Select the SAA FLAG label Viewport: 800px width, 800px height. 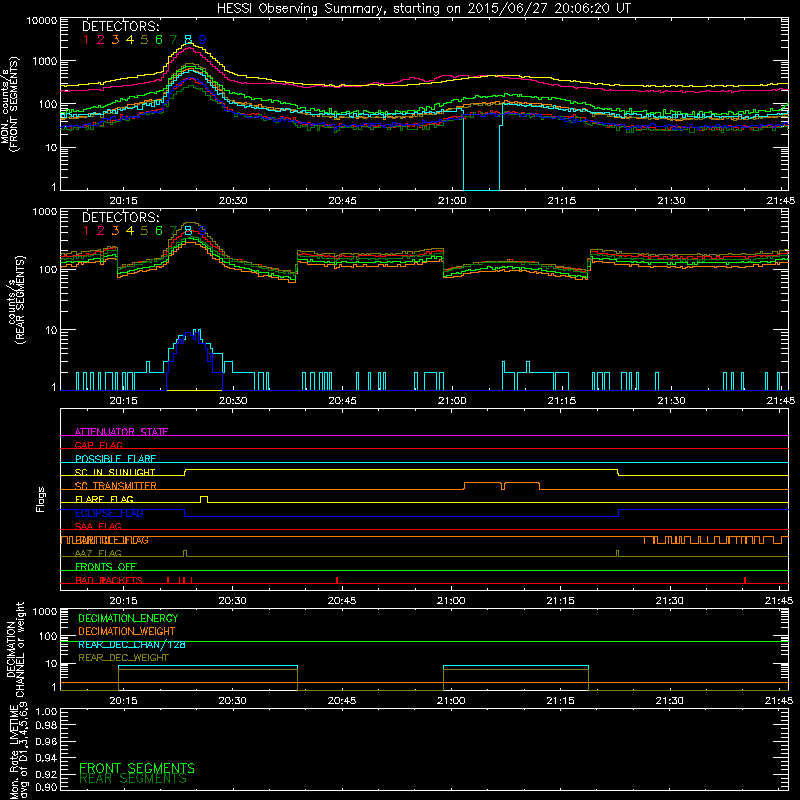(x=98, y=527)
